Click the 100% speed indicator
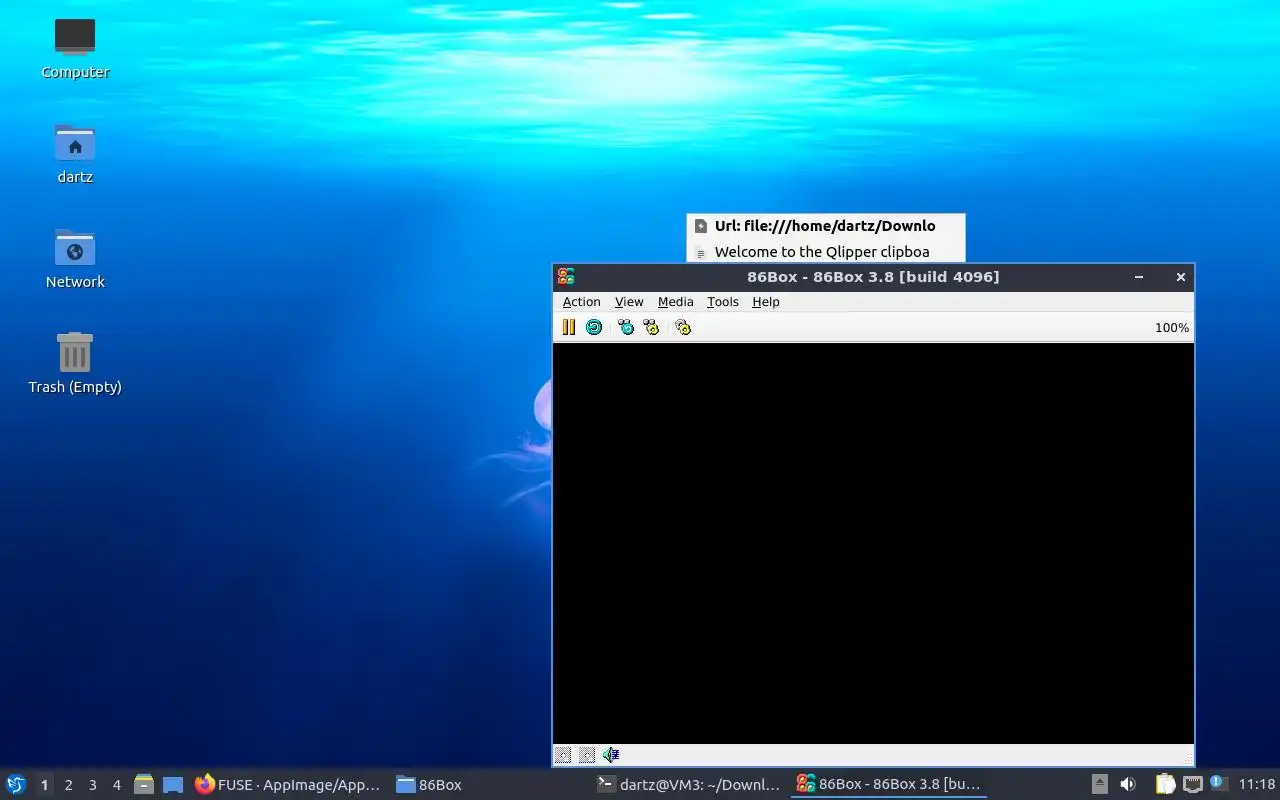Viewport: 1280px width, 800px height. pos(1172,328)
